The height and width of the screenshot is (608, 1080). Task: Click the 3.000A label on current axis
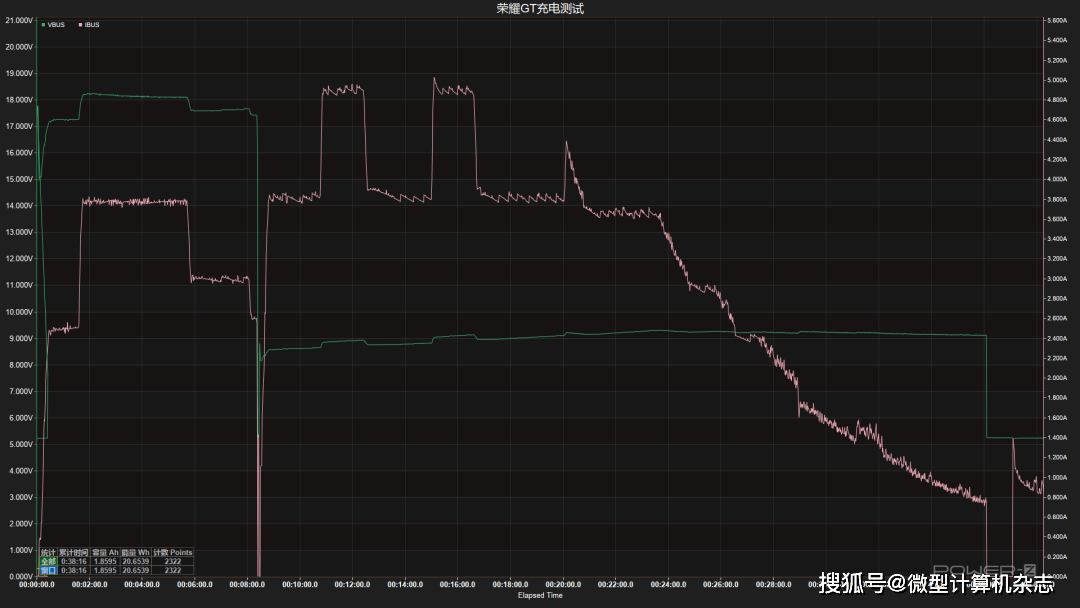click(1057, 279)
